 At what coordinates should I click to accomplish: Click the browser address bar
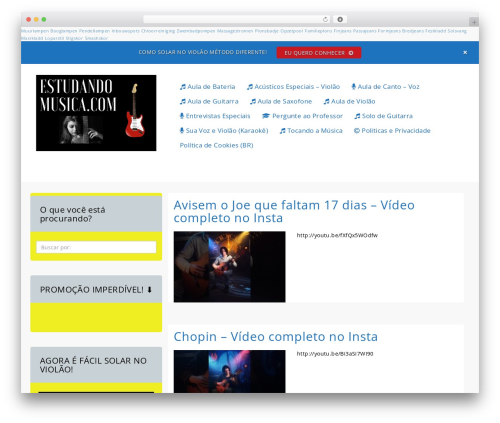[237, 19]
